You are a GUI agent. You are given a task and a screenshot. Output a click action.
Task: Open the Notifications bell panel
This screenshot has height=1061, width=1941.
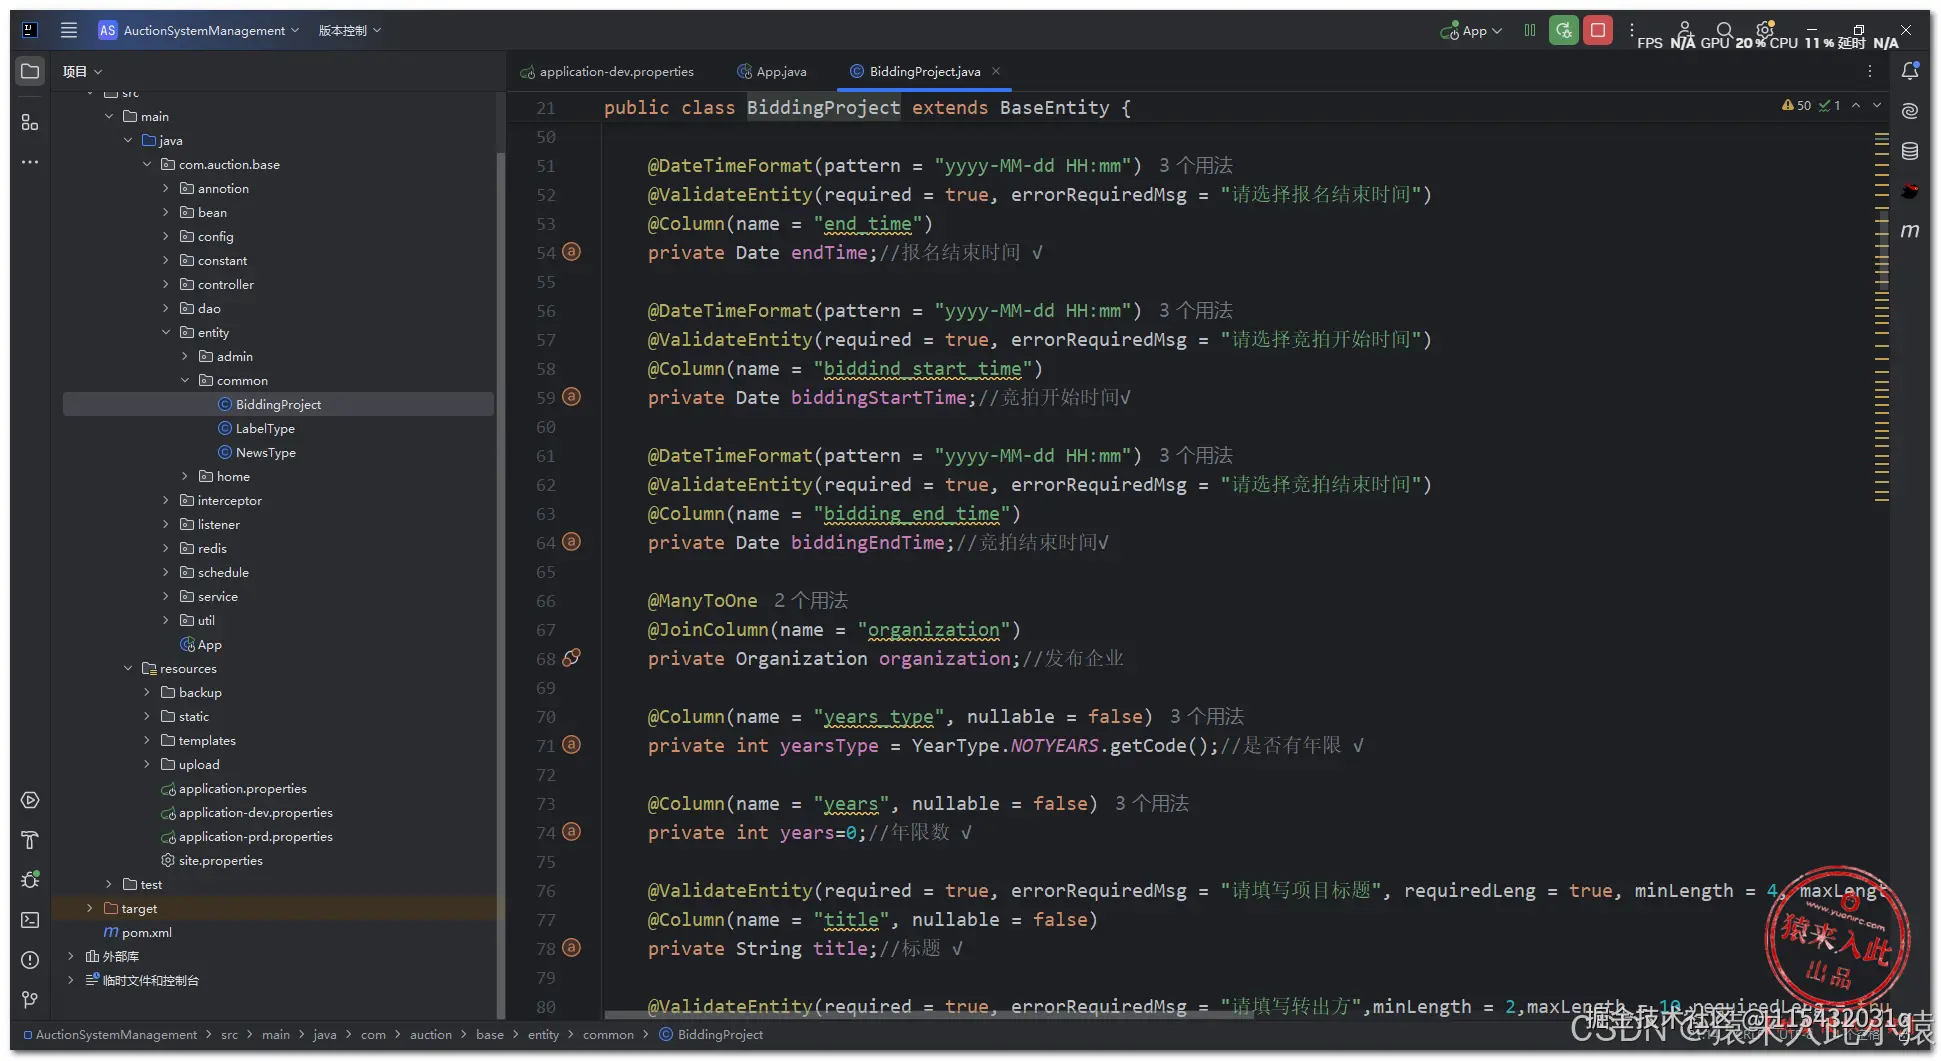click(x=1910, y=71)
